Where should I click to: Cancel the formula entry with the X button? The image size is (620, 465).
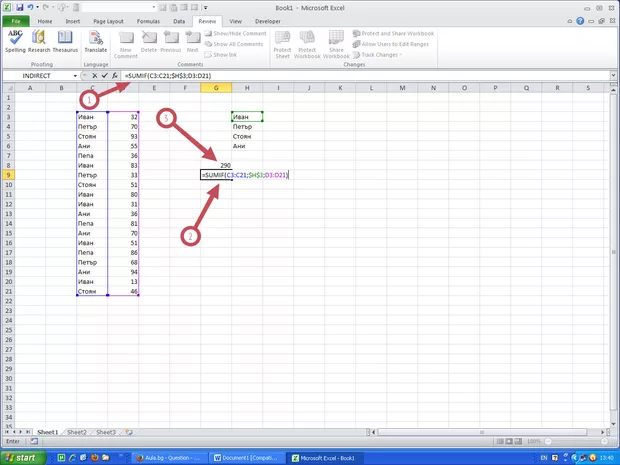click(x=93, y=76)
